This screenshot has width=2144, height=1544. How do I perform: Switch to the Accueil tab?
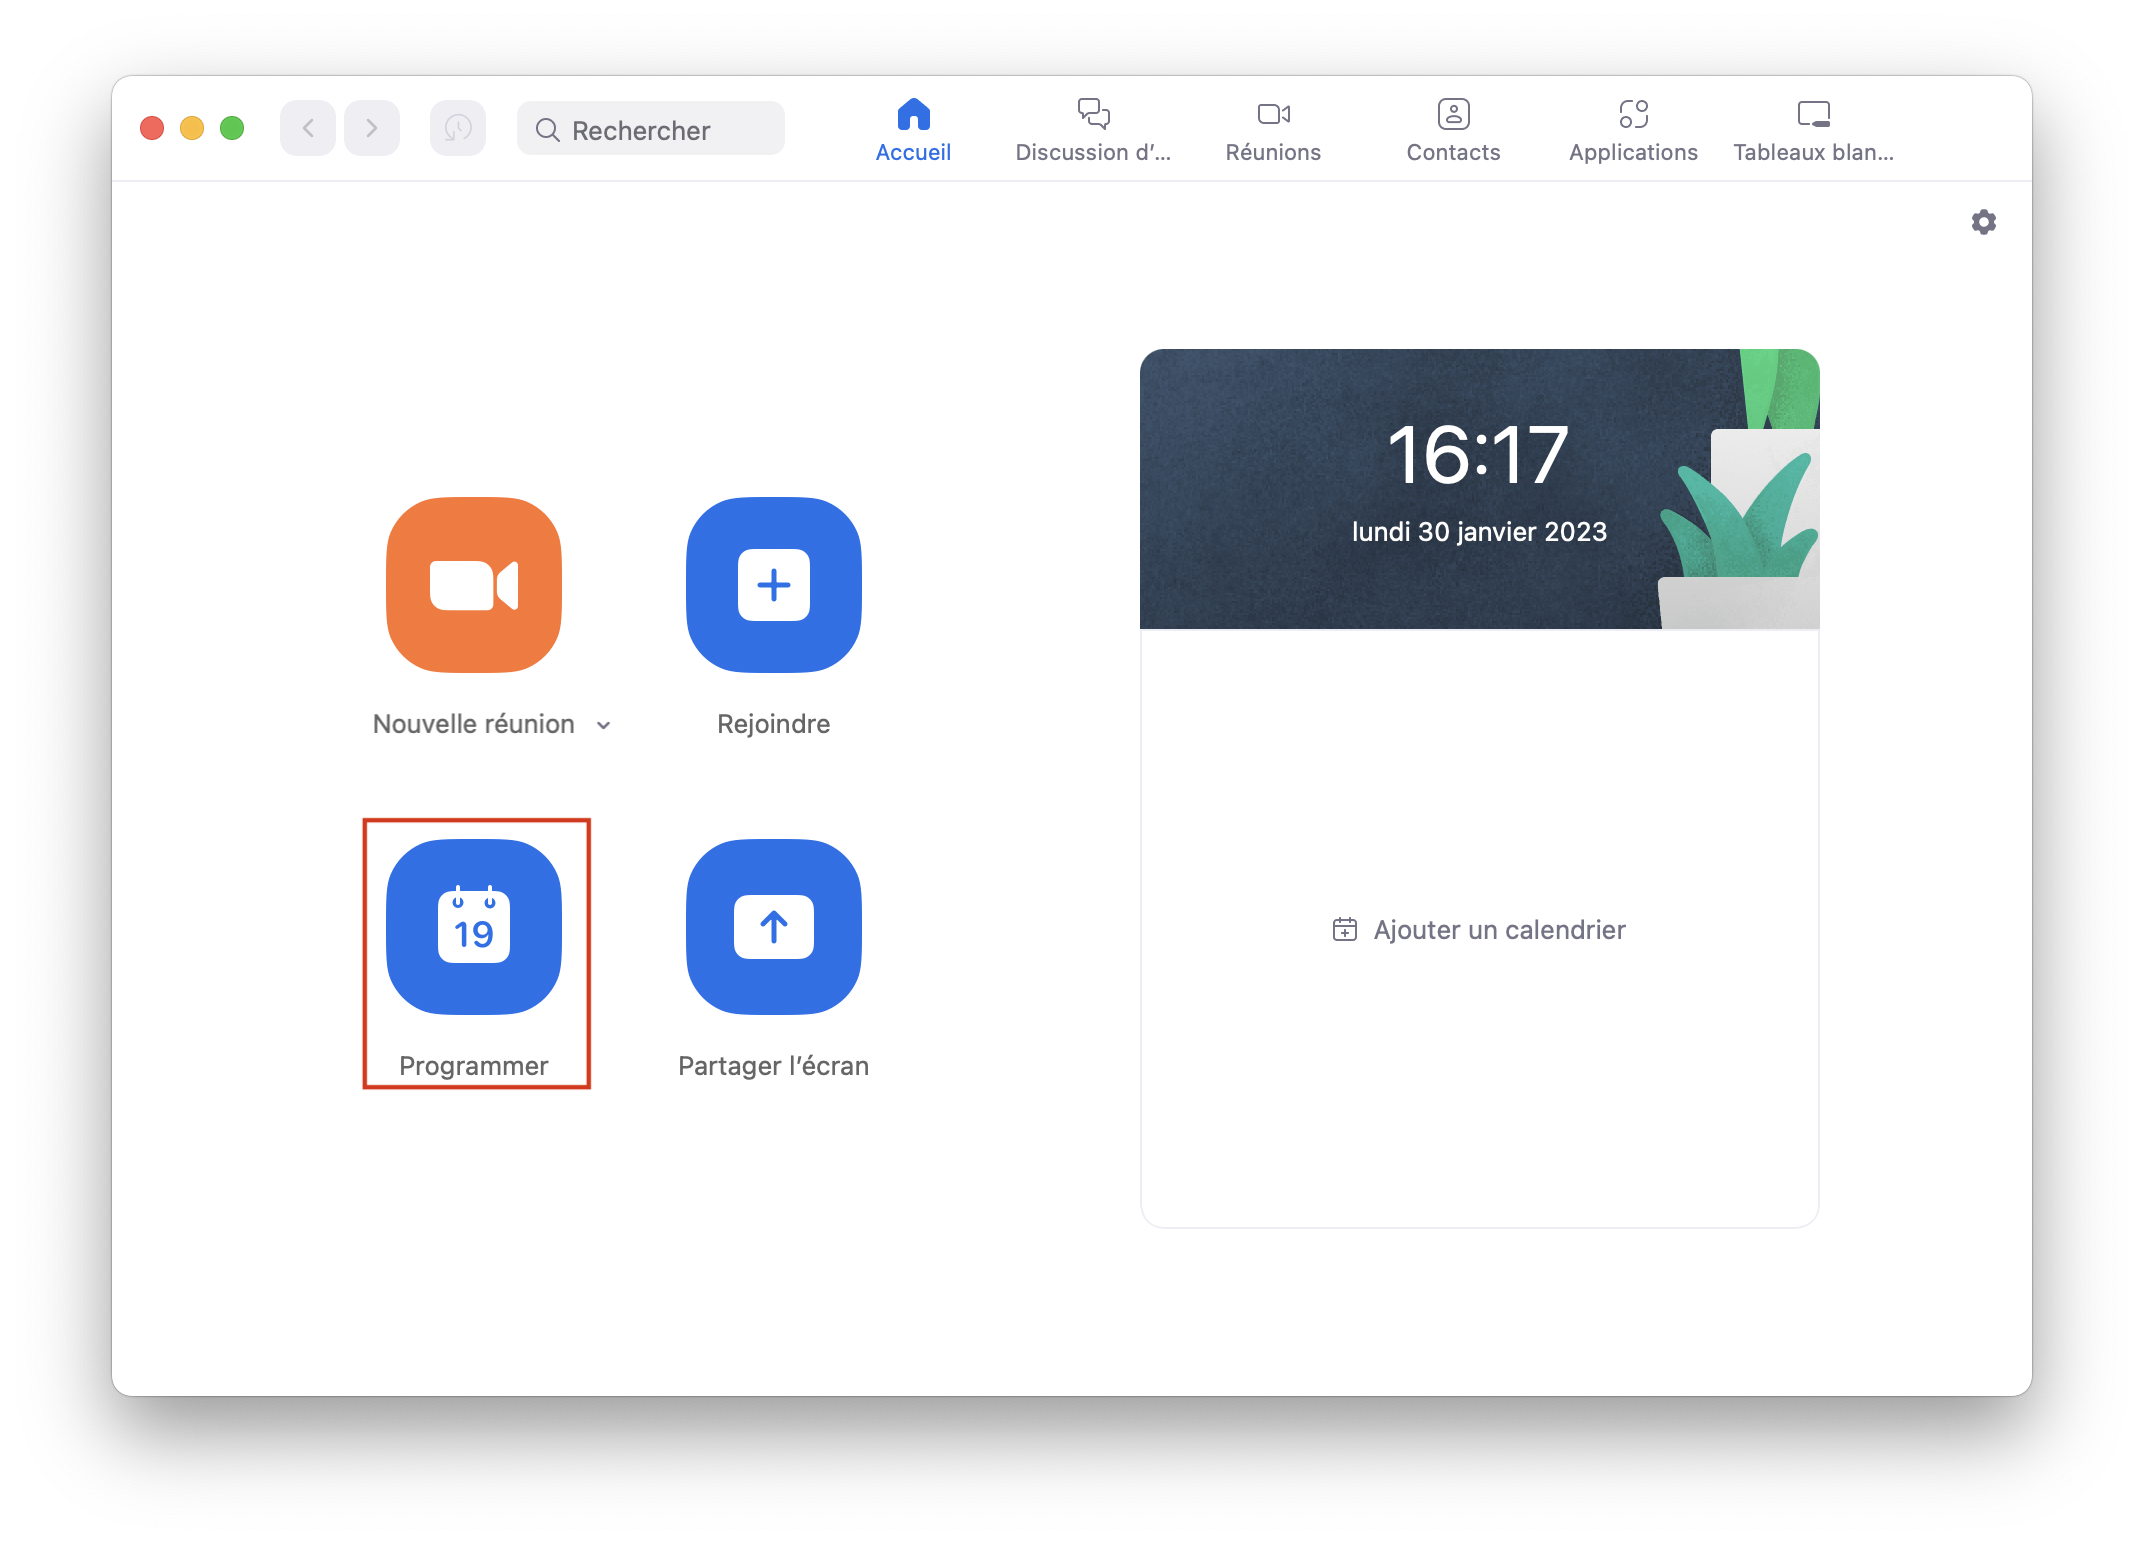[x=913, y=130]
